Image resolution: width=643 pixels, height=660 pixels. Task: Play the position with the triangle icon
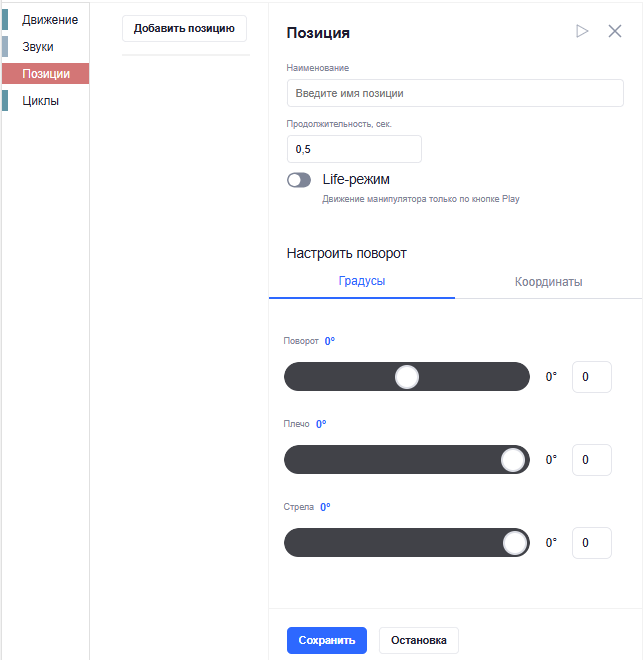pyautogui.click(x=582, y=31)
